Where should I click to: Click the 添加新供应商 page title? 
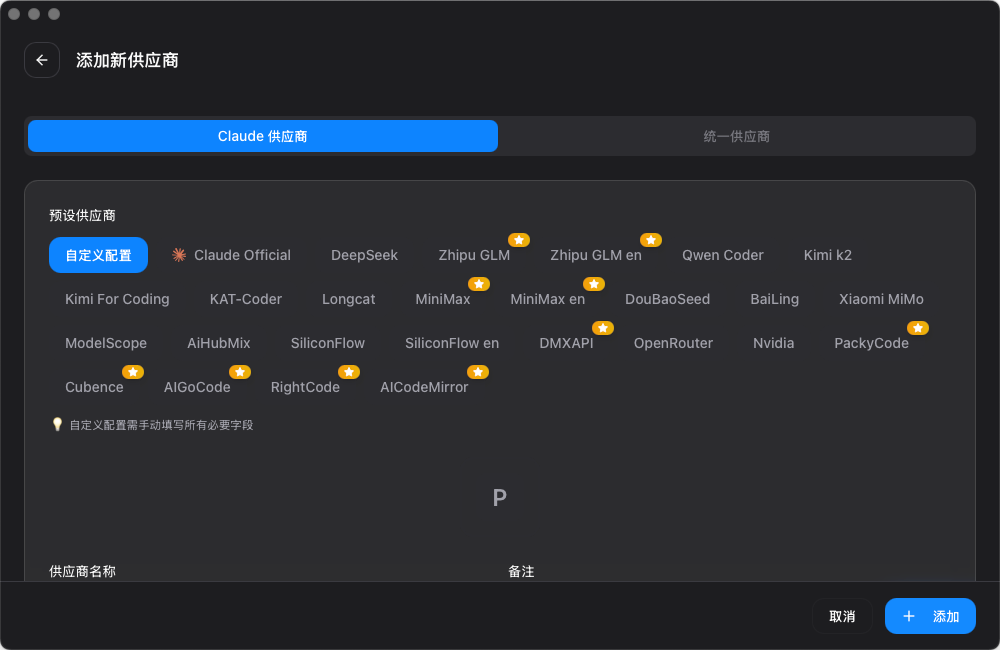point(128,60)
